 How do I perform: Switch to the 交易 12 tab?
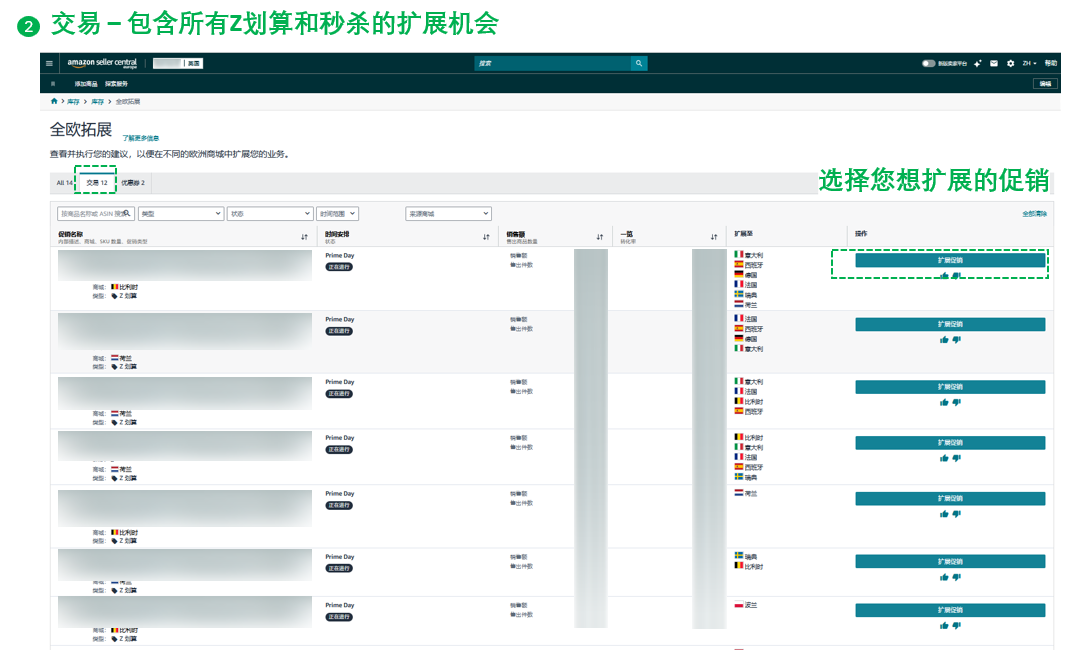[x=96, y=183]
